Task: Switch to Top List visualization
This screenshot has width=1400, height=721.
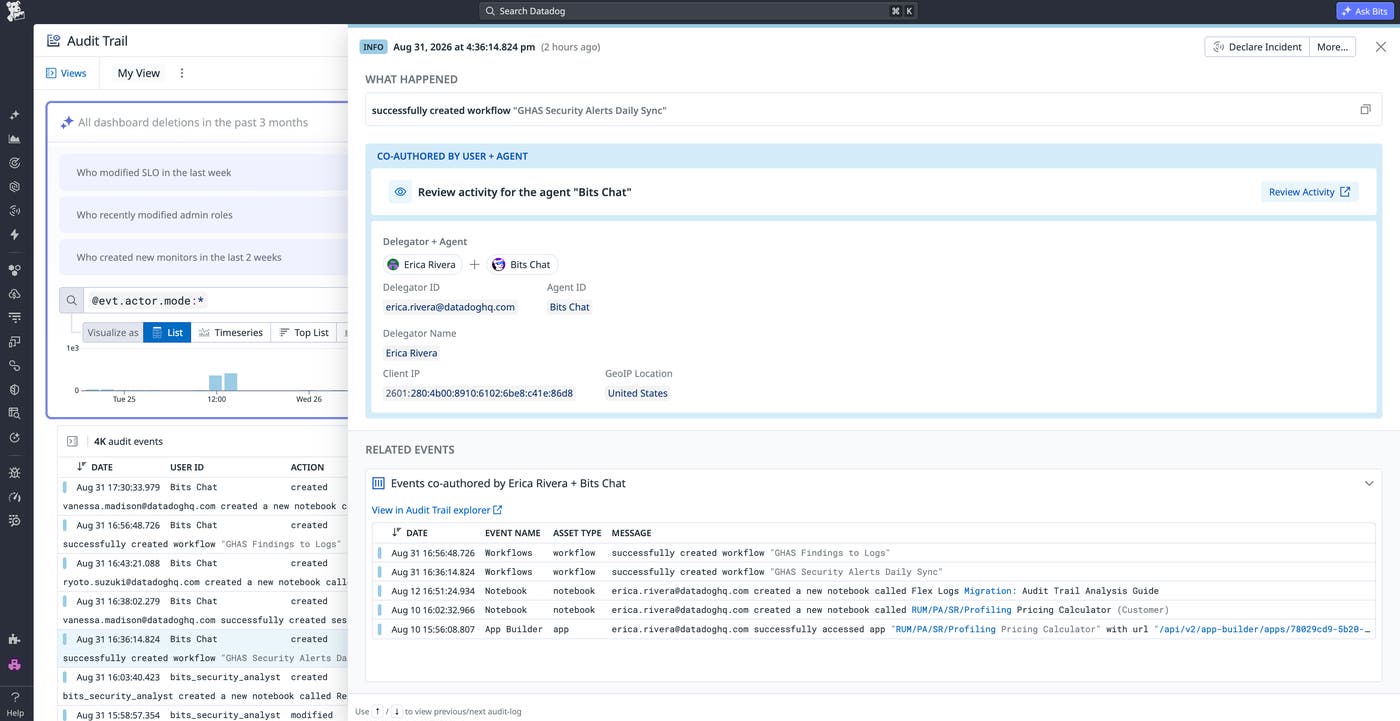Action: (x=304, y=332)
